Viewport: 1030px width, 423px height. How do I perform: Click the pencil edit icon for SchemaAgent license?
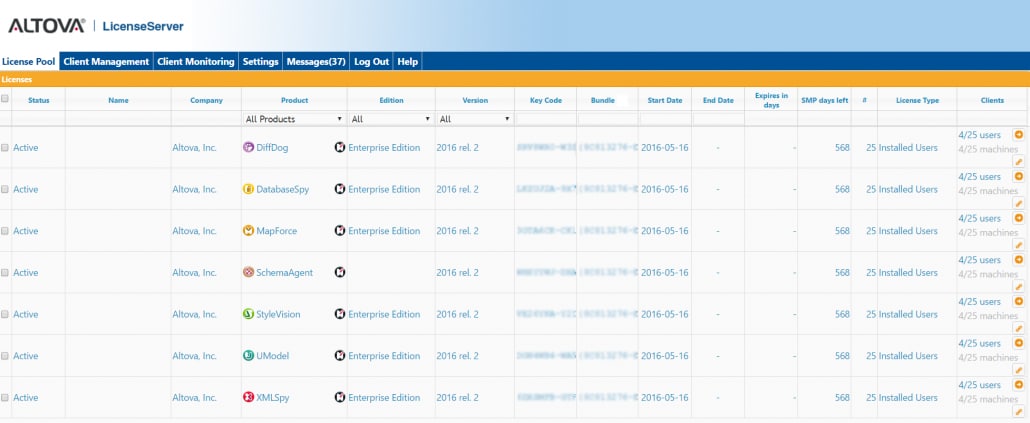[1019, 286]
